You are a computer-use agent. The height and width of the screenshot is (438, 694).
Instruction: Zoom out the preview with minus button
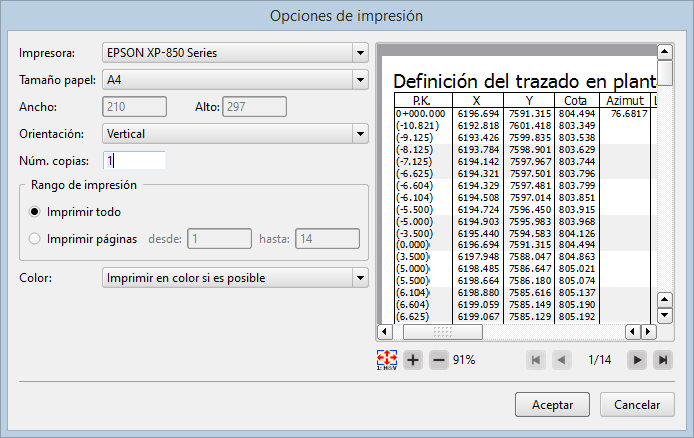coord(439,360)
